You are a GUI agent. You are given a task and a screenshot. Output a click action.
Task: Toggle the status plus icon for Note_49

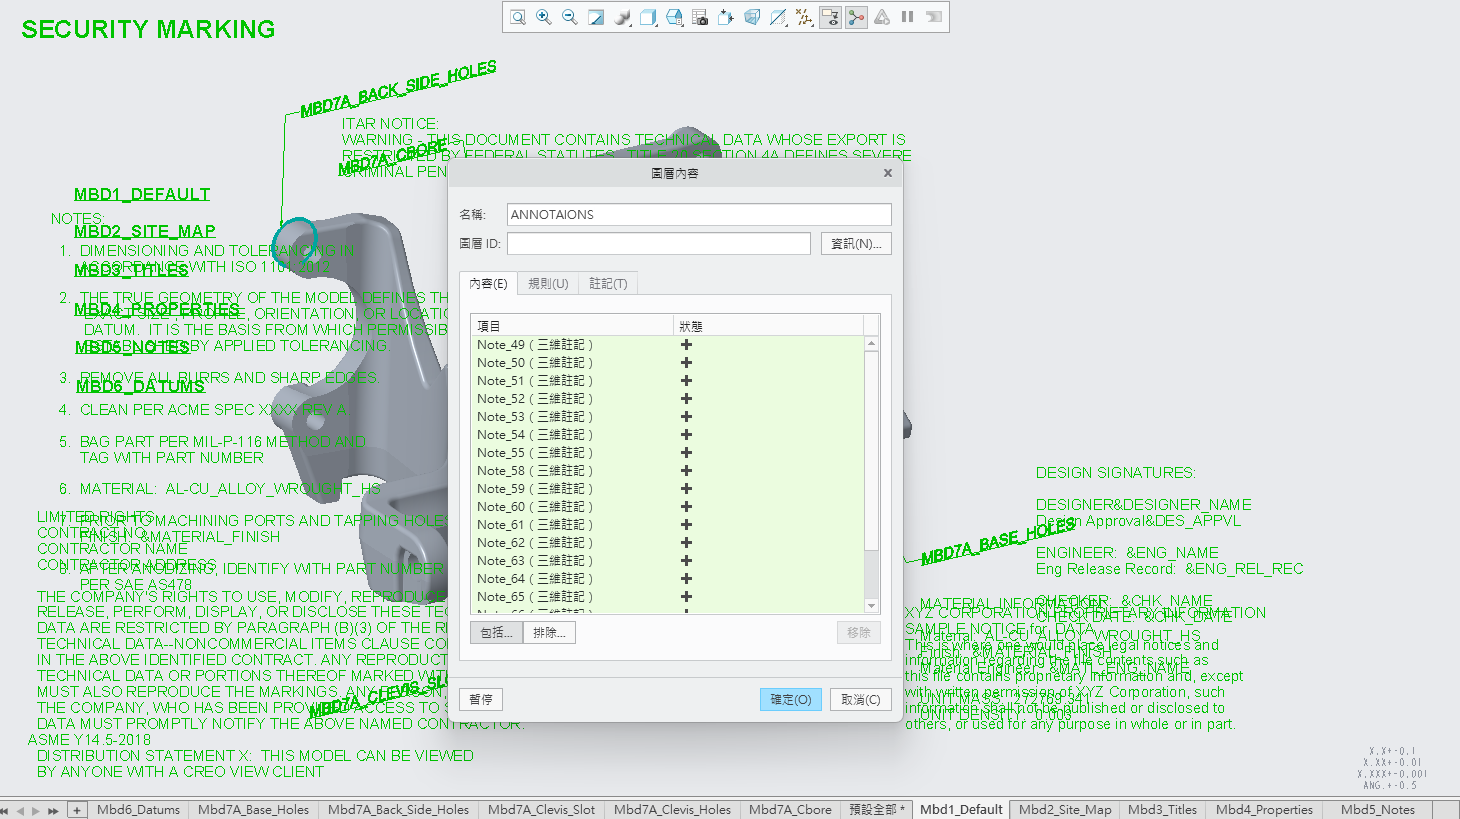[x=686, y=345]
